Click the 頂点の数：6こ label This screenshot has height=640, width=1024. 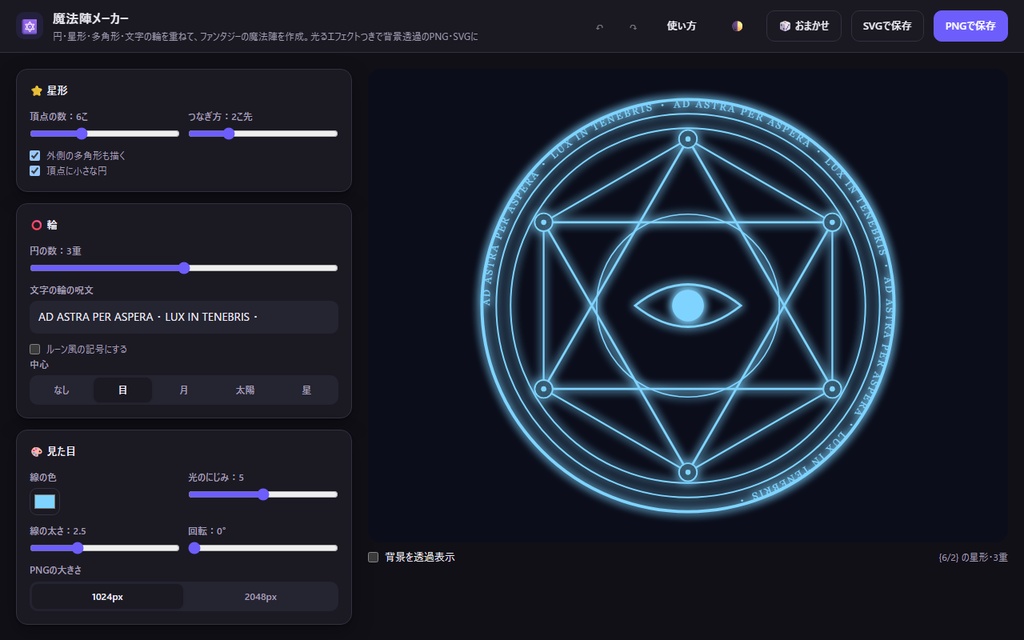tap(59, 116)
